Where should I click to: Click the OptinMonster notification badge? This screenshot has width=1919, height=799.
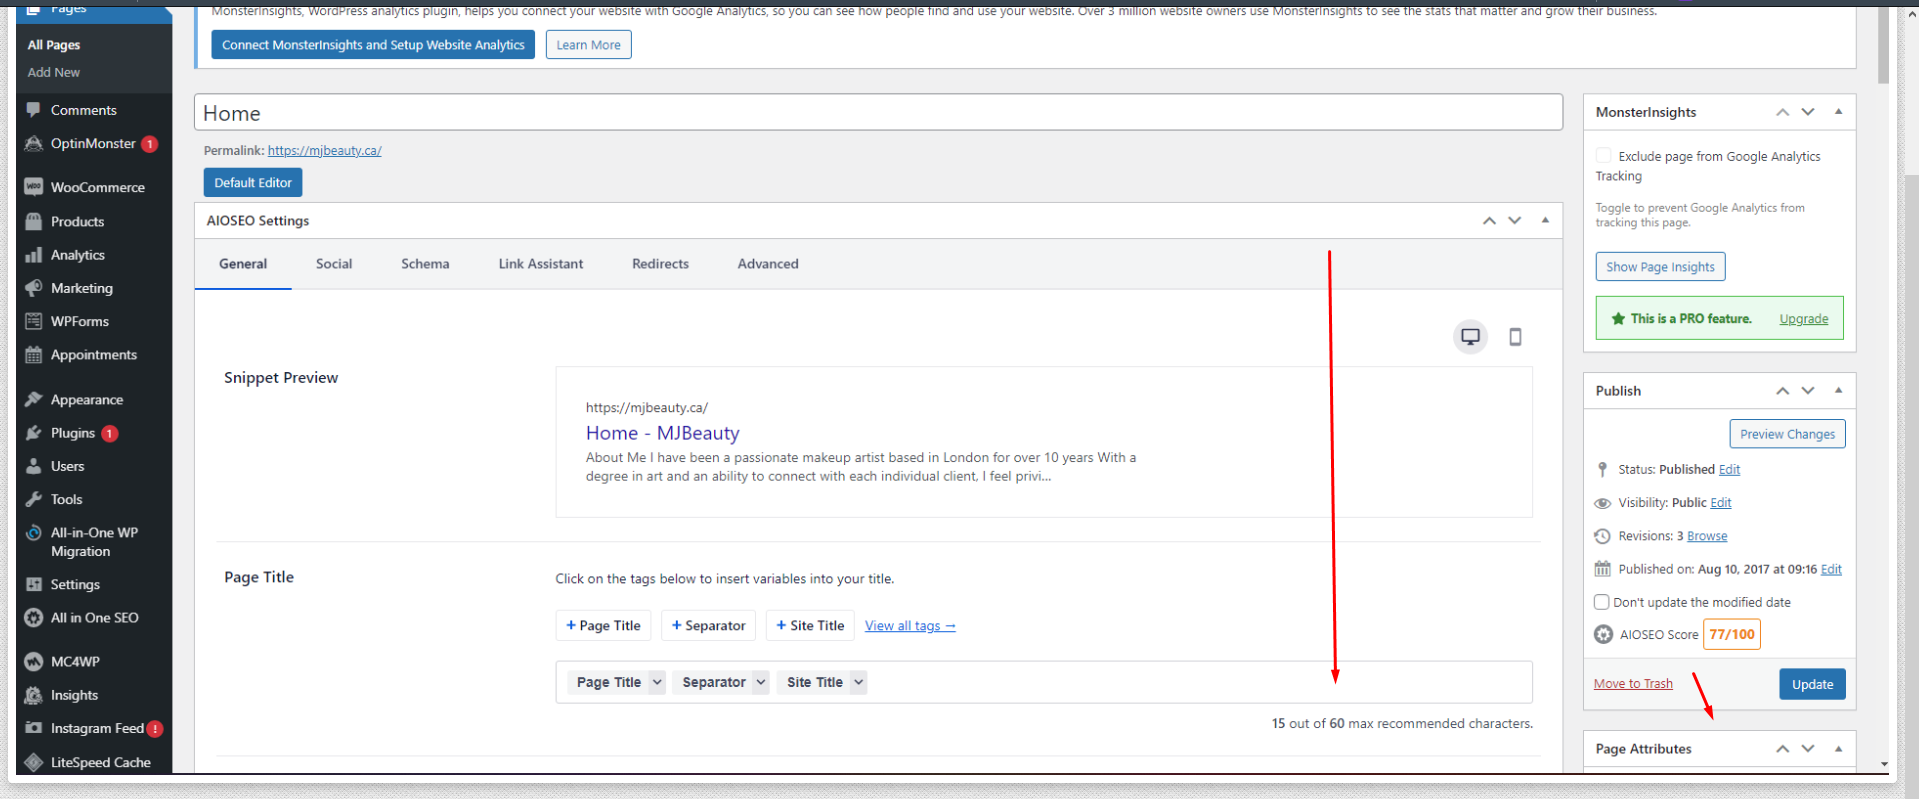(149, 144)
